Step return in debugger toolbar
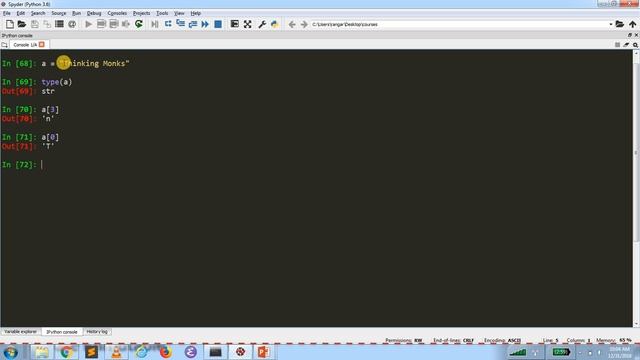The height and width of the screenshot is (360, 640). pyautogui.click(x=193, y=24)
